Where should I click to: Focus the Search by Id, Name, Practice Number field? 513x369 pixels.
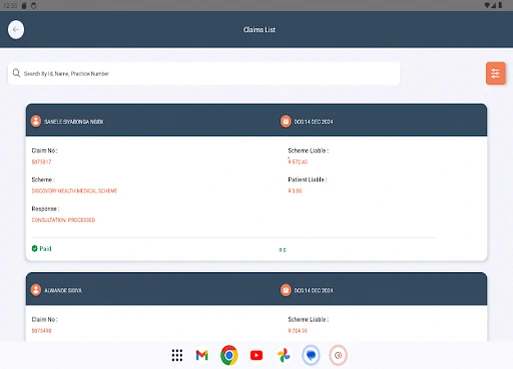coord(204,73)
